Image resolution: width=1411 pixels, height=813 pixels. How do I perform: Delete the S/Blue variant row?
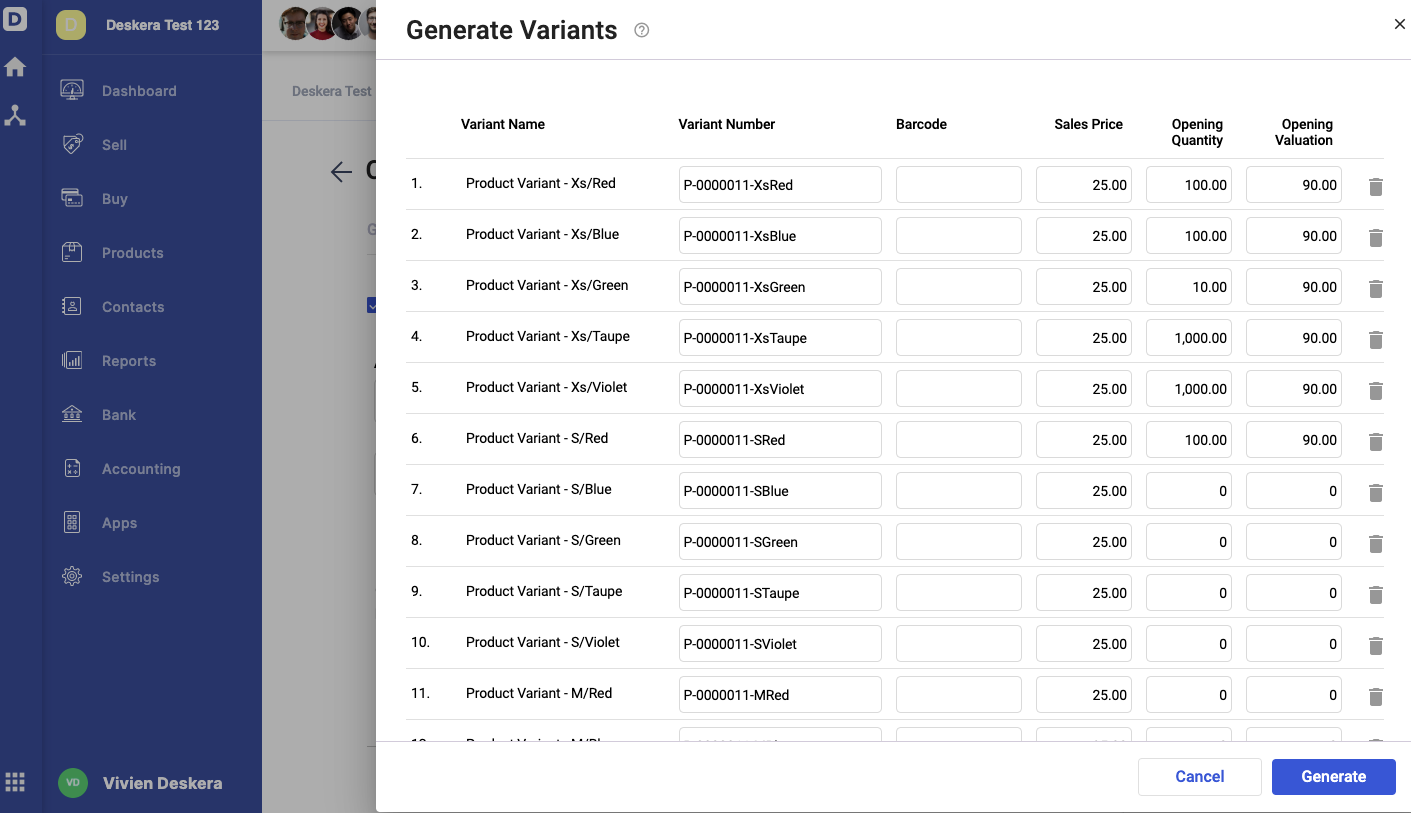(x=1376, y=493)
